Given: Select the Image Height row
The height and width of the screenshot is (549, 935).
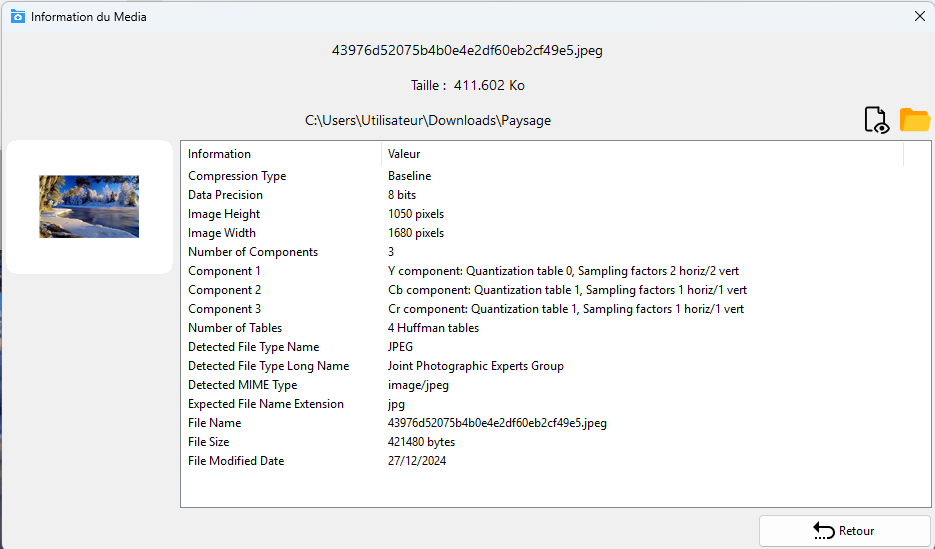Looking at the screenshot, I should tap(224, 214).
